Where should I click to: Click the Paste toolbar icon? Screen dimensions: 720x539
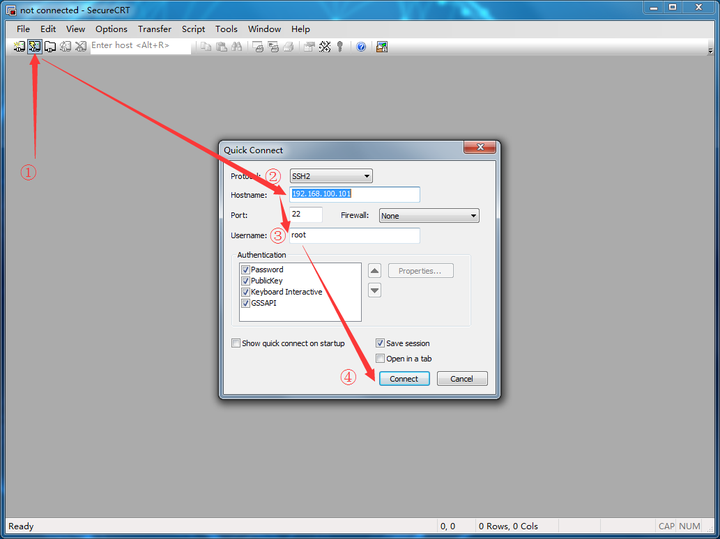[221, 46]
